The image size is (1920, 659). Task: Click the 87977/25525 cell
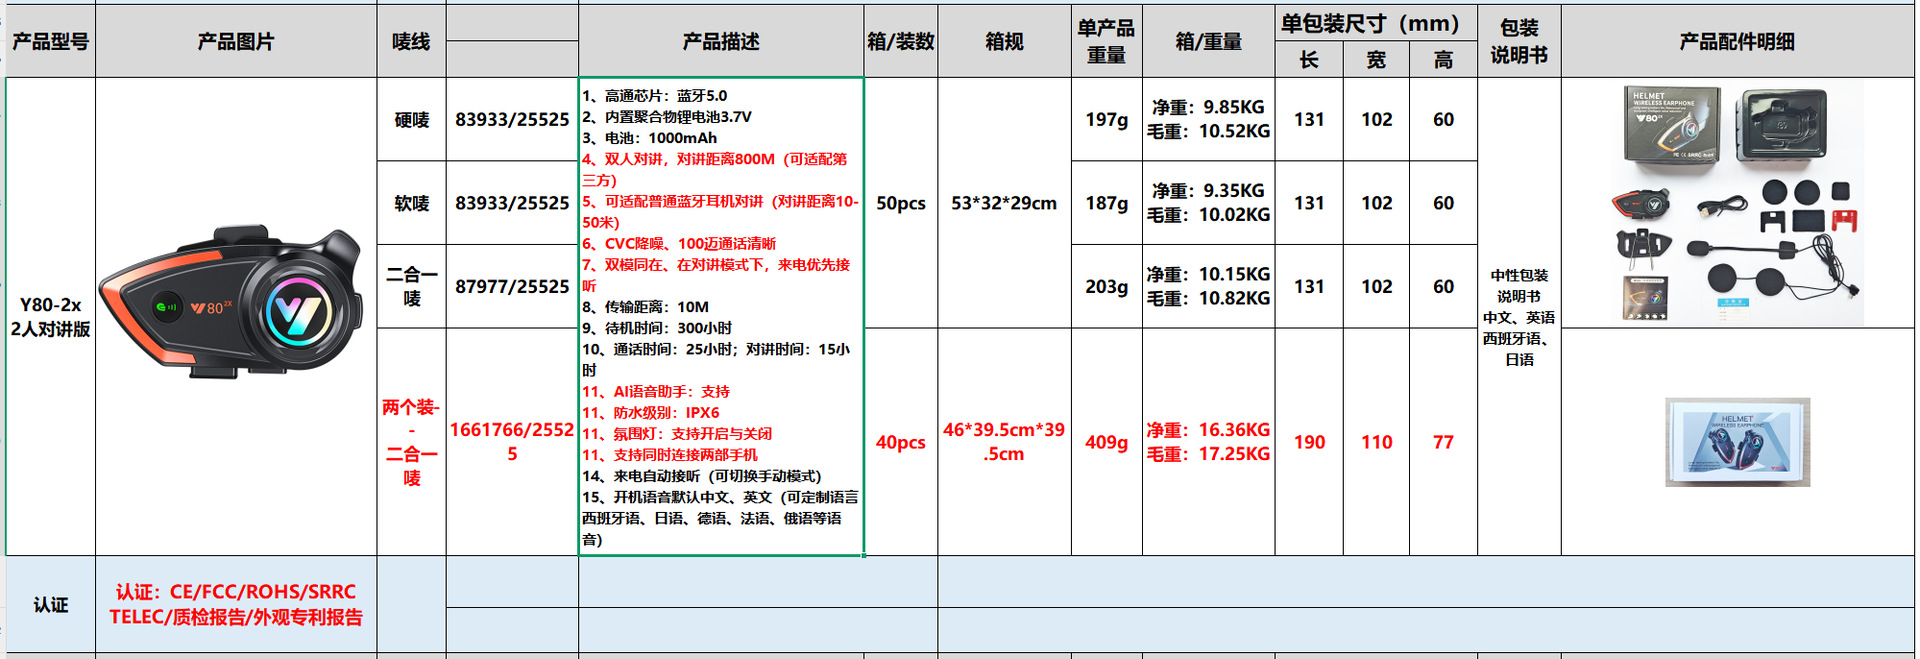(x=512, y=286)
